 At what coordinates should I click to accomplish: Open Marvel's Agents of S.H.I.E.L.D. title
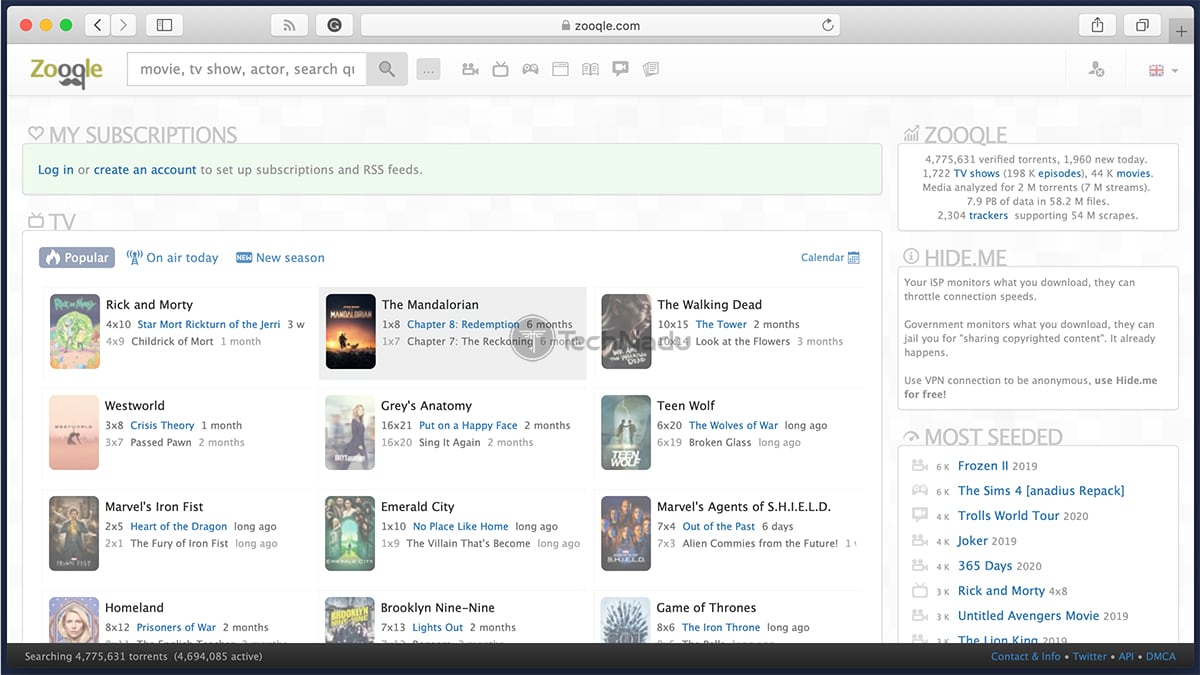tap(744, 507)
